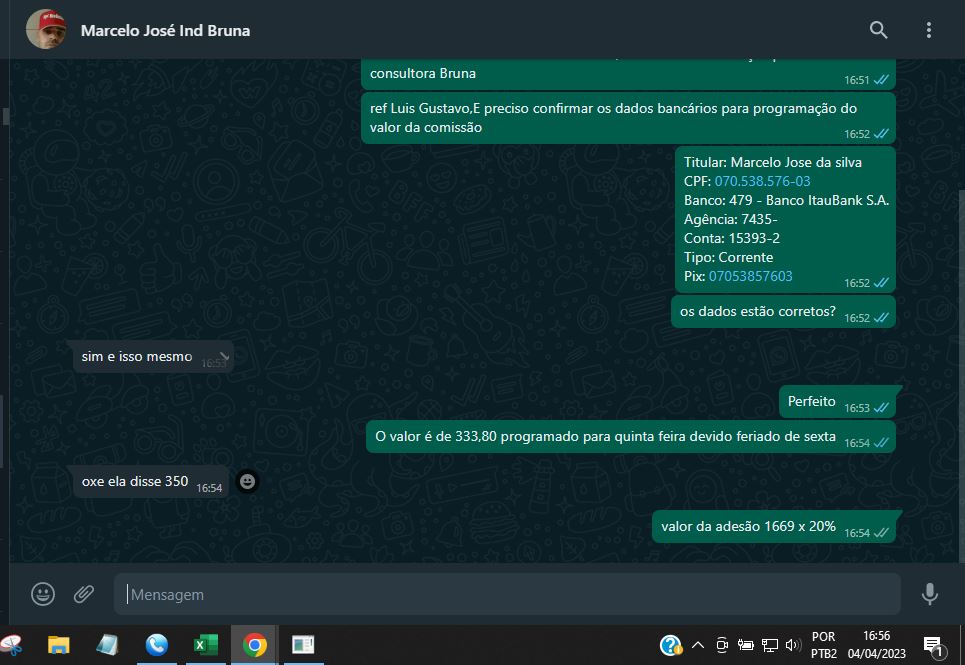Open the blue phone app in taskbar
The image size is (965, 665).
click(156, 645)
